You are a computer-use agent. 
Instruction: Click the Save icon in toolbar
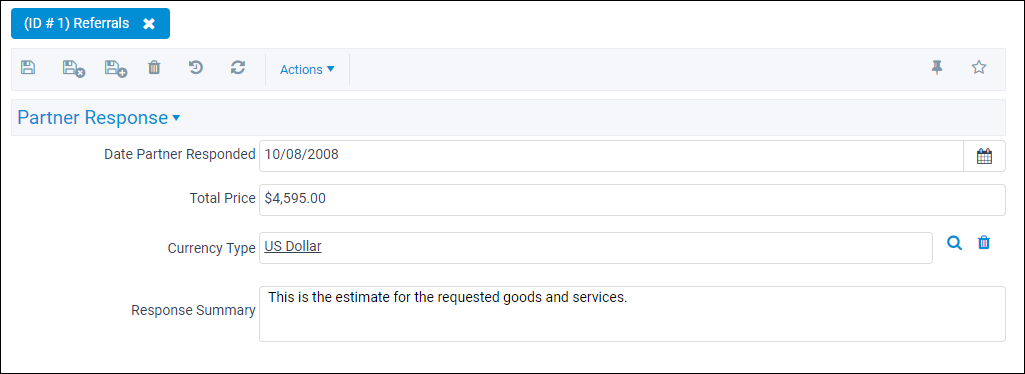[28, 67]
